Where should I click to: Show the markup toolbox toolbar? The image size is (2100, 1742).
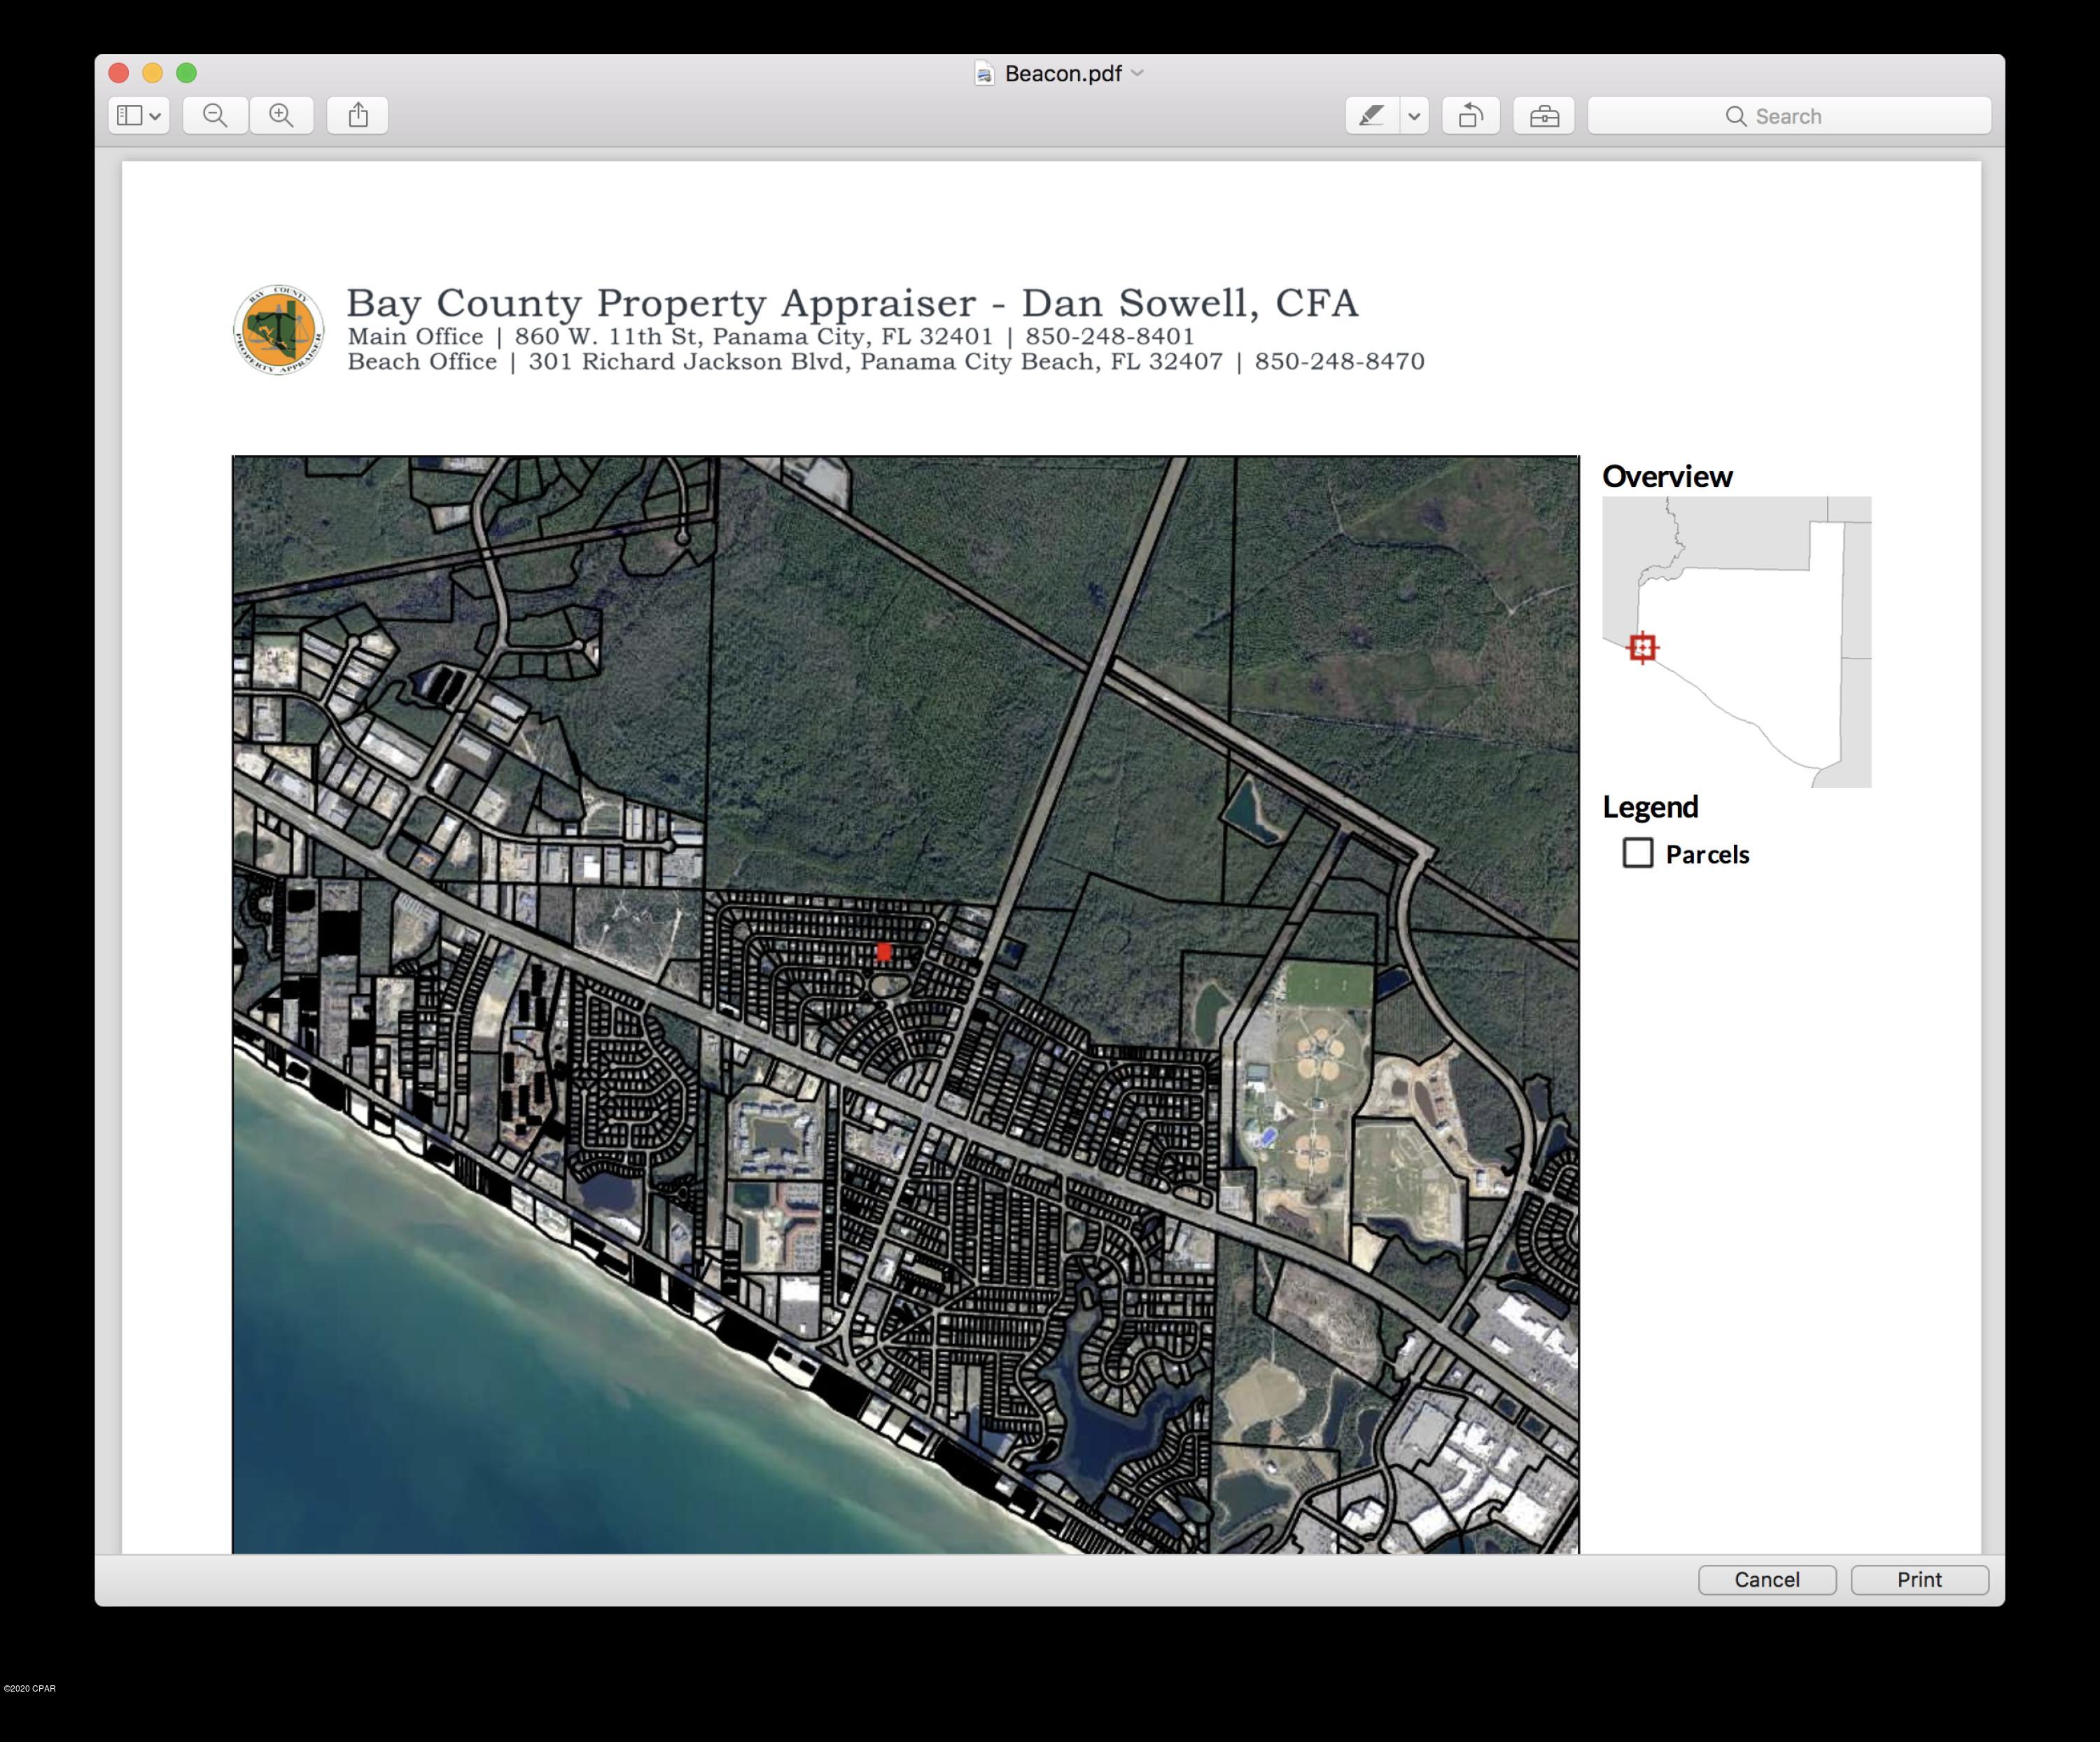1544,116
